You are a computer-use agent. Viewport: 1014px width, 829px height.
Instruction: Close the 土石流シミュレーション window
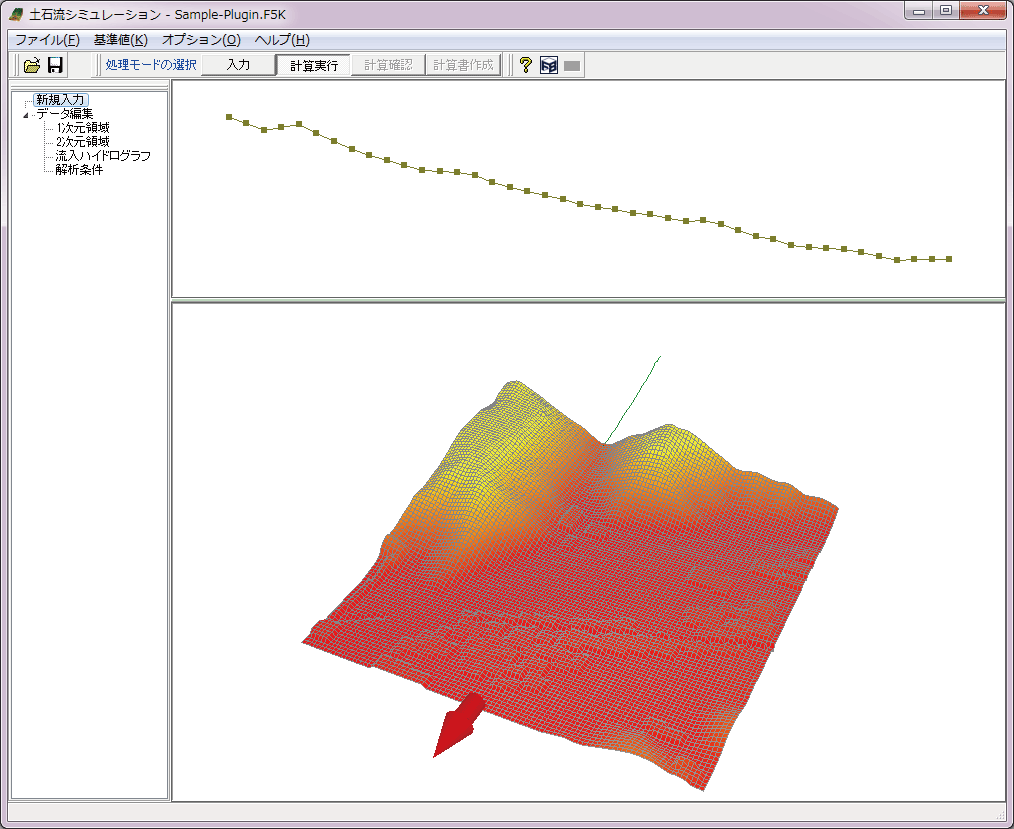983,11
